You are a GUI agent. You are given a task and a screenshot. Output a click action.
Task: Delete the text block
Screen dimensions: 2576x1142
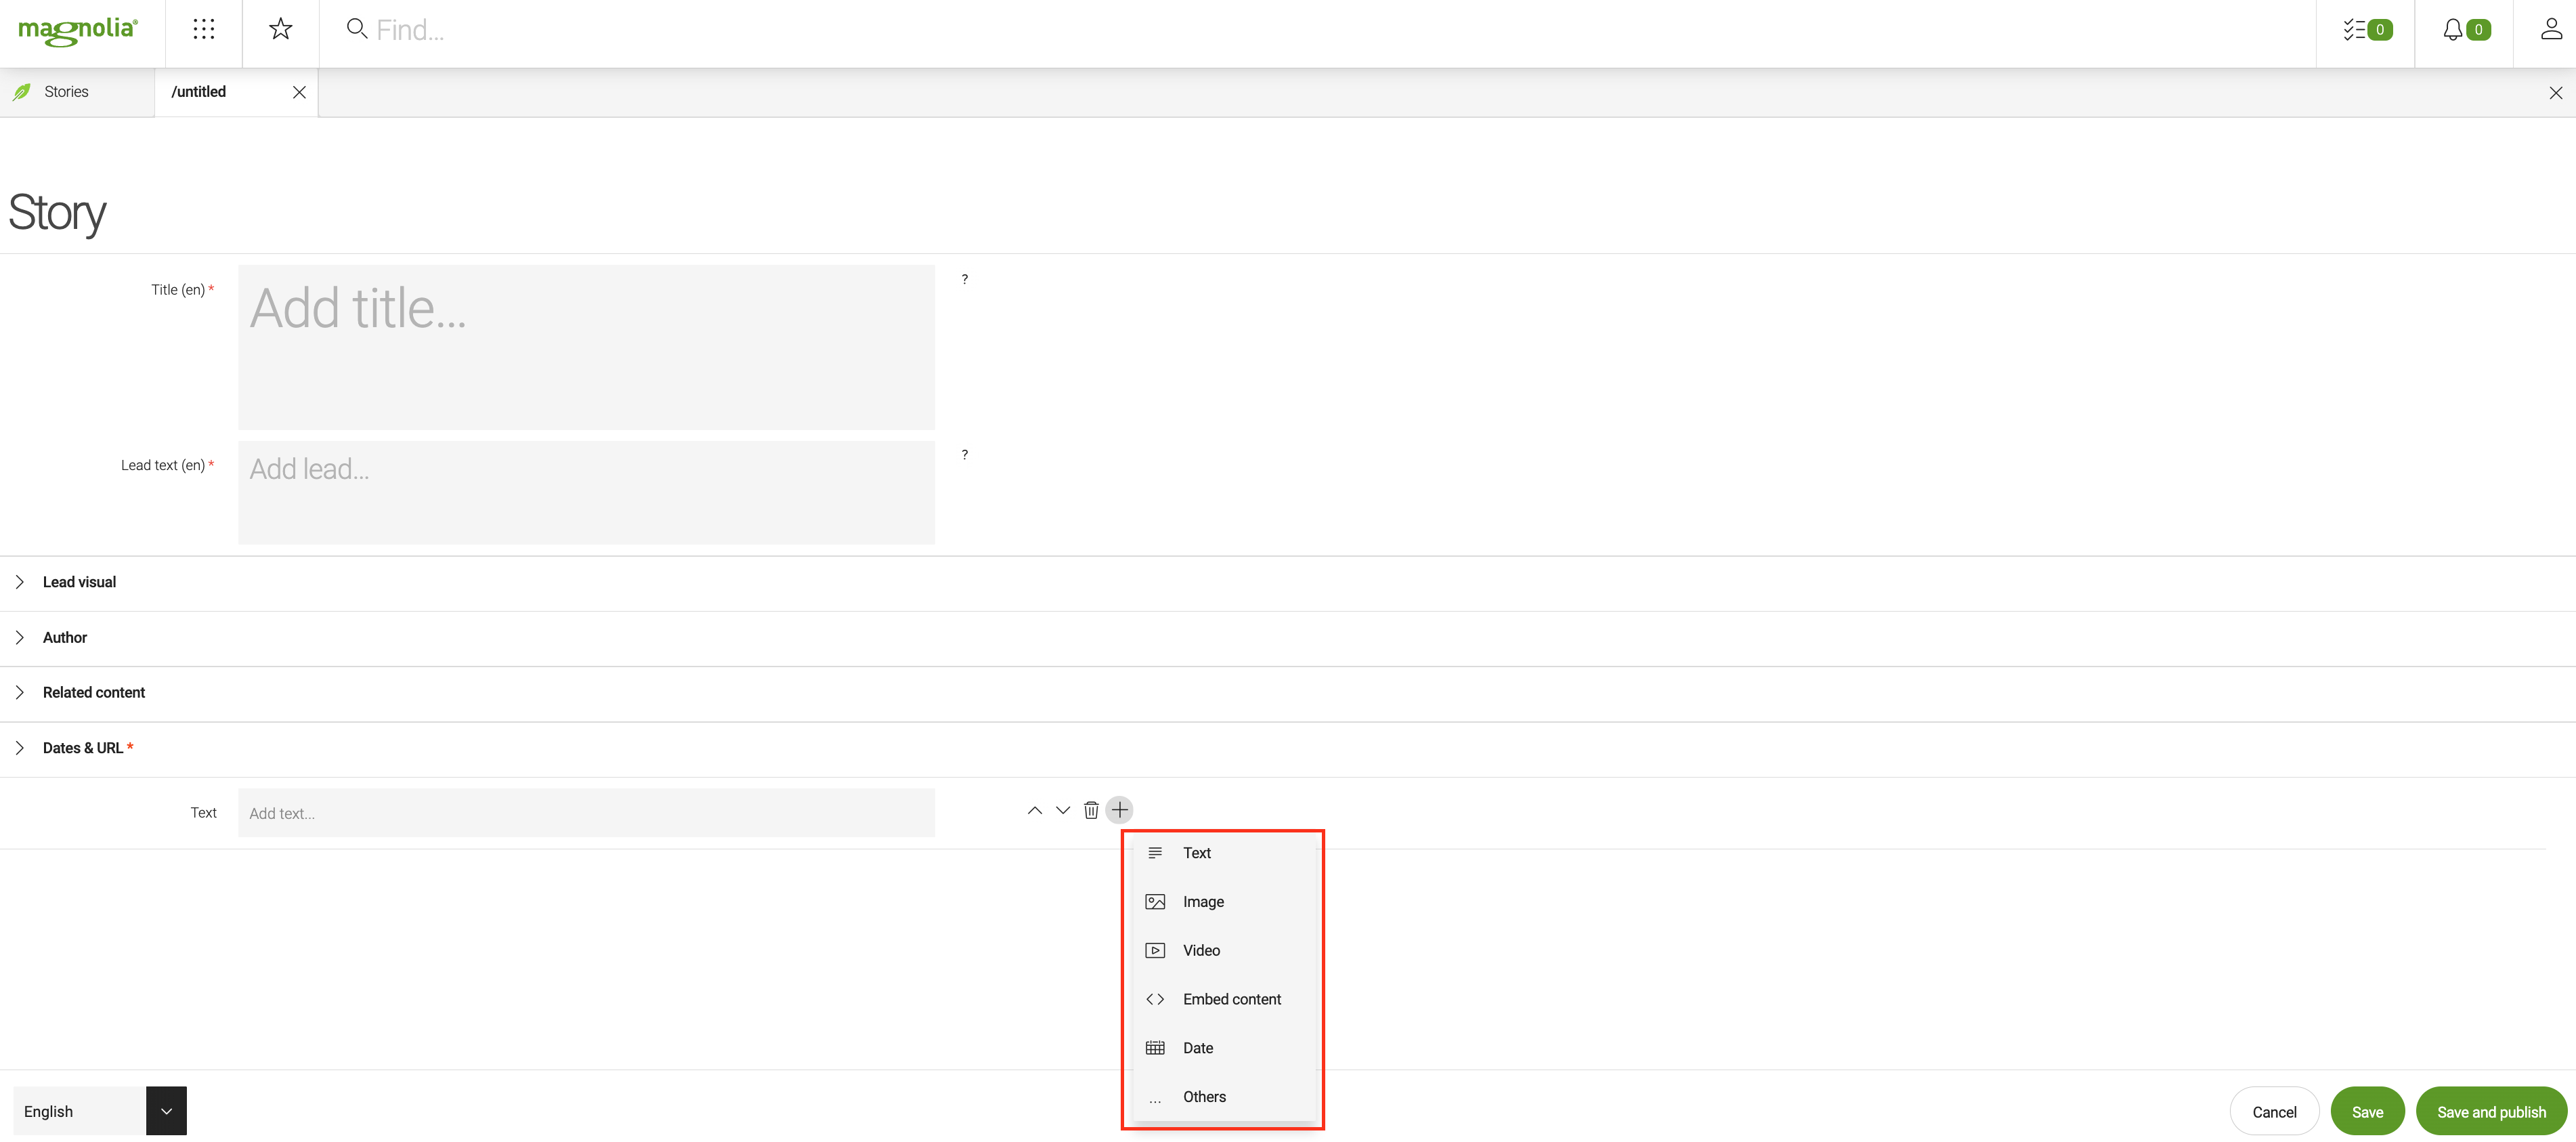(1091, 810)
